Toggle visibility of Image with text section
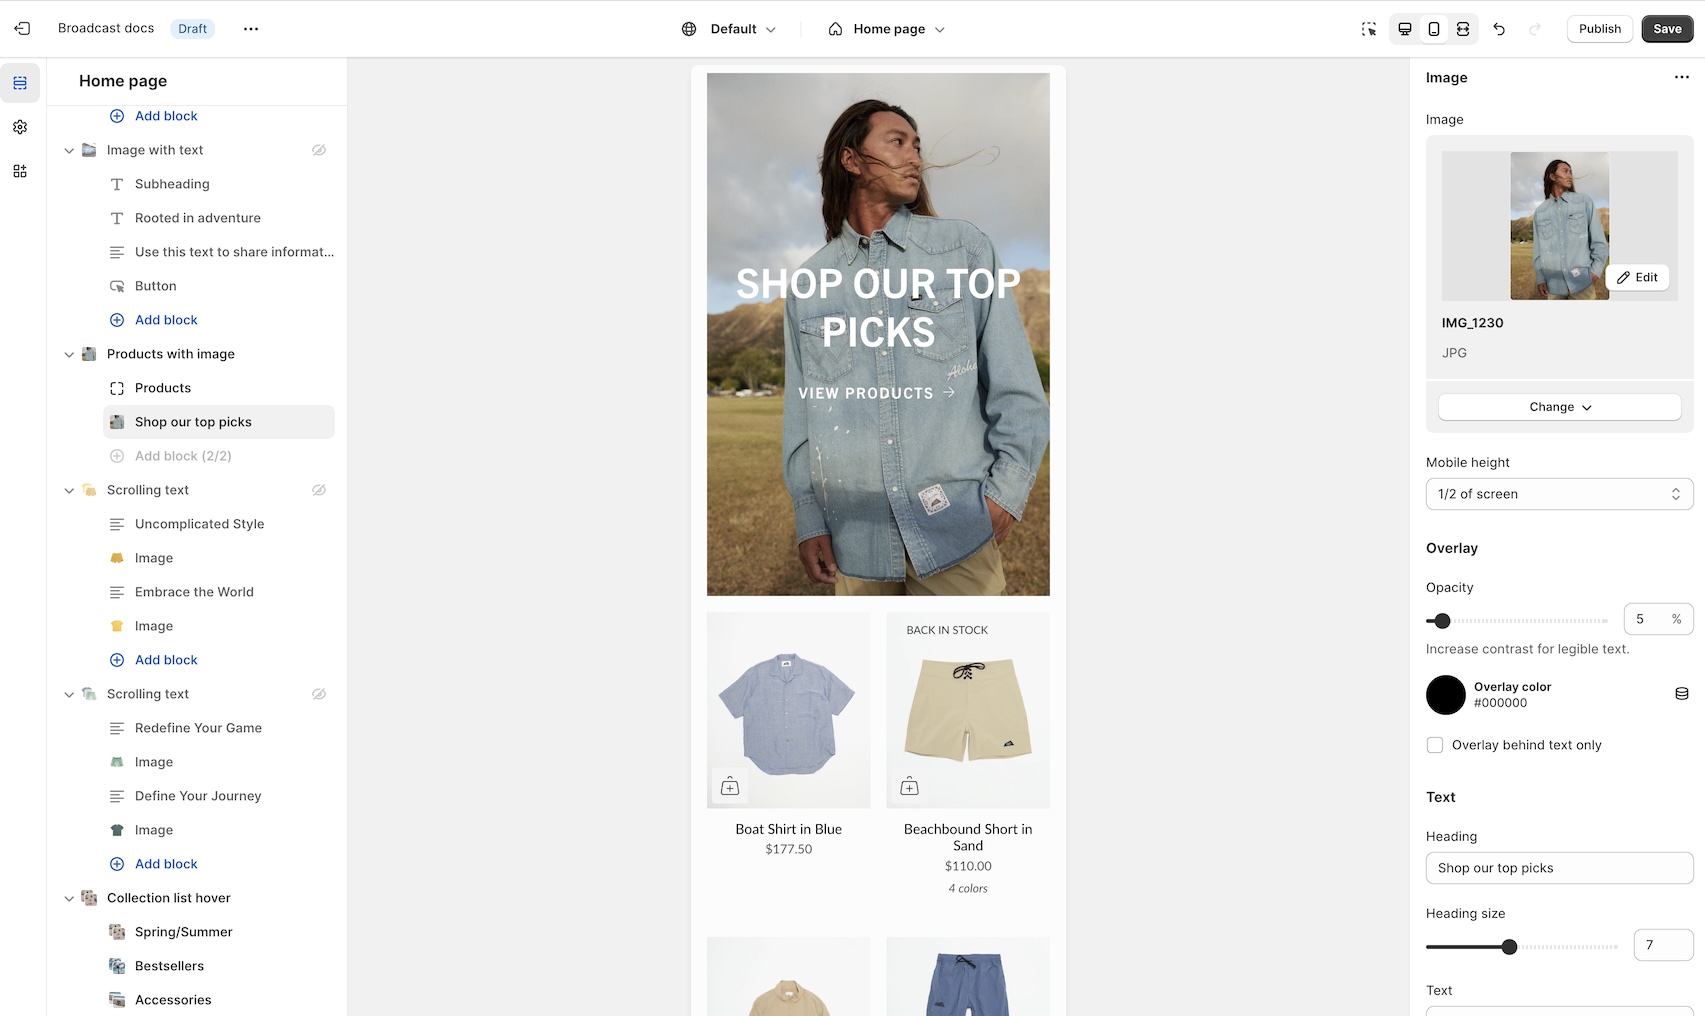This screenshot has height=1016, width=1705. 319,150
